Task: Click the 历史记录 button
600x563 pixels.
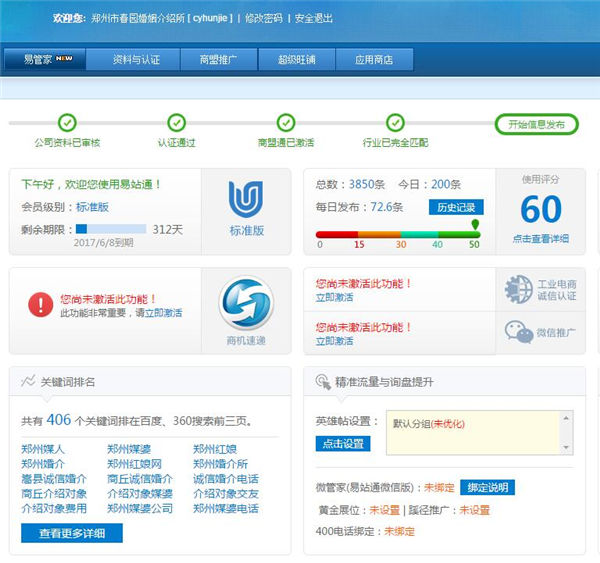Action: 457,207
